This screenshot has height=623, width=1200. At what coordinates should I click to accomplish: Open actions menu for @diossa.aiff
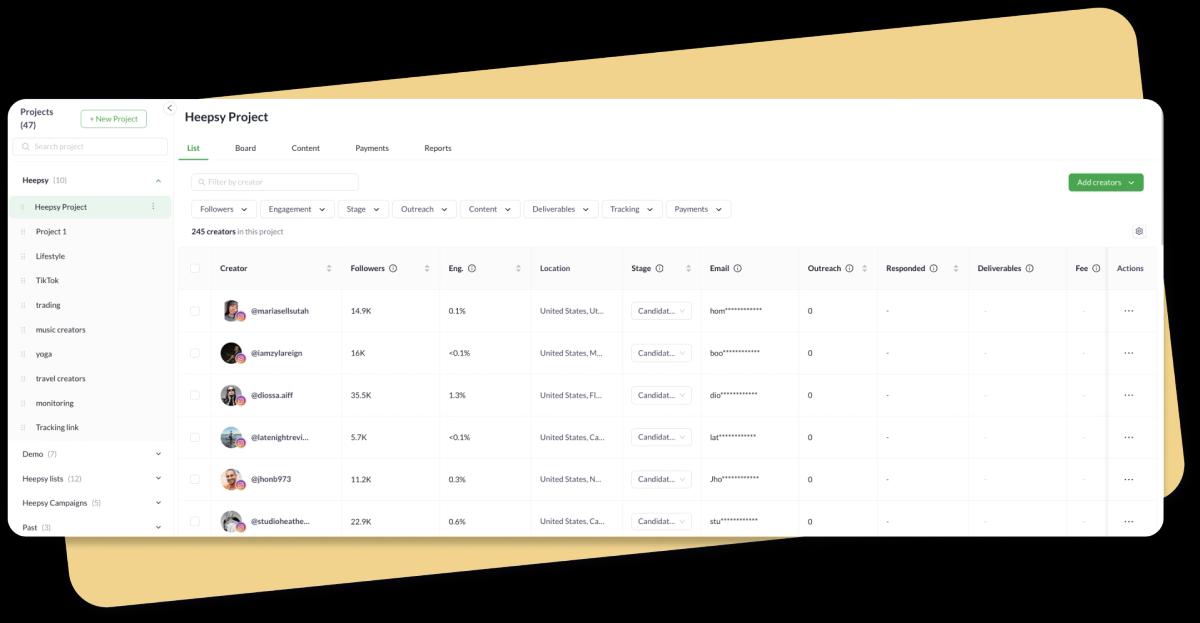[x=1129, y=395]
